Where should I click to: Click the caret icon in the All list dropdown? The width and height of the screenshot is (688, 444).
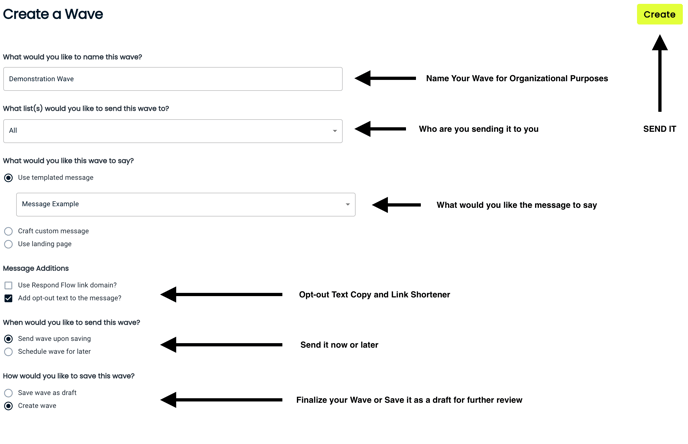pos(335,131)
